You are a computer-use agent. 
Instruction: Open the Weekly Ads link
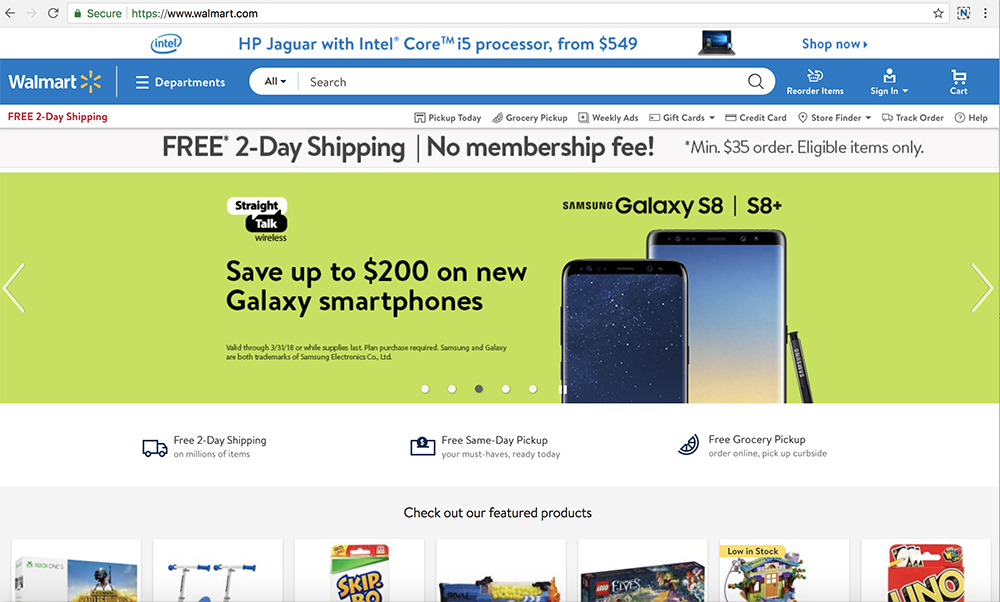[x=608, y=117]
